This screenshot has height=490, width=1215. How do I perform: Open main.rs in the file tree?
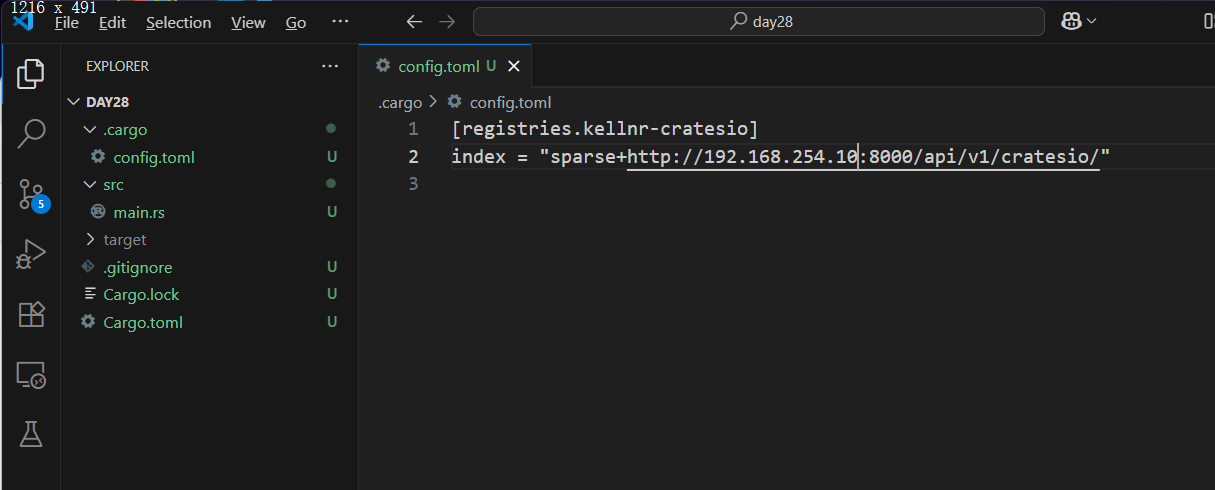pyautogui.click(x=140, y=212)
